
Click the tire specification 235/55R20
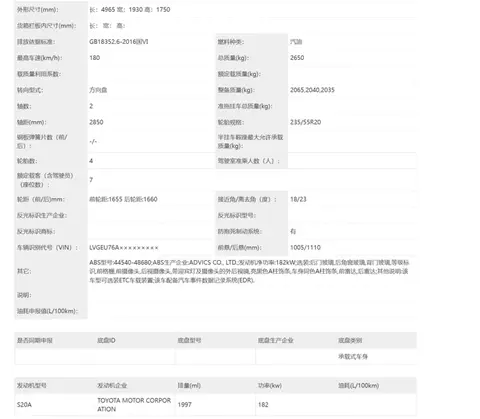click(x=306, y=122)
